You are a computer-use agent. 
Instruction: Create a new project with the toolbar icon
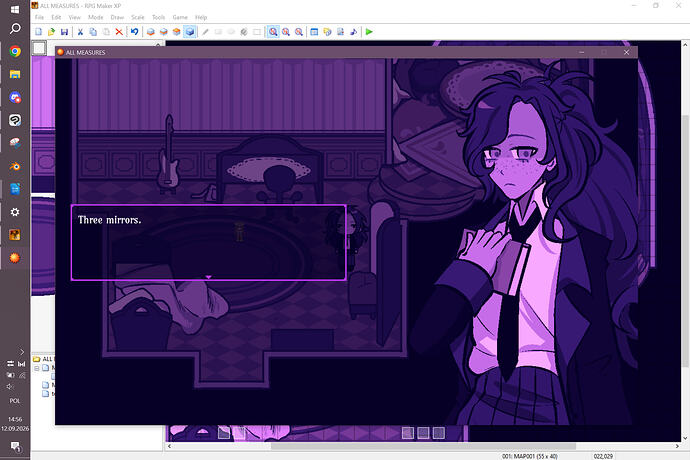[39, 32]
